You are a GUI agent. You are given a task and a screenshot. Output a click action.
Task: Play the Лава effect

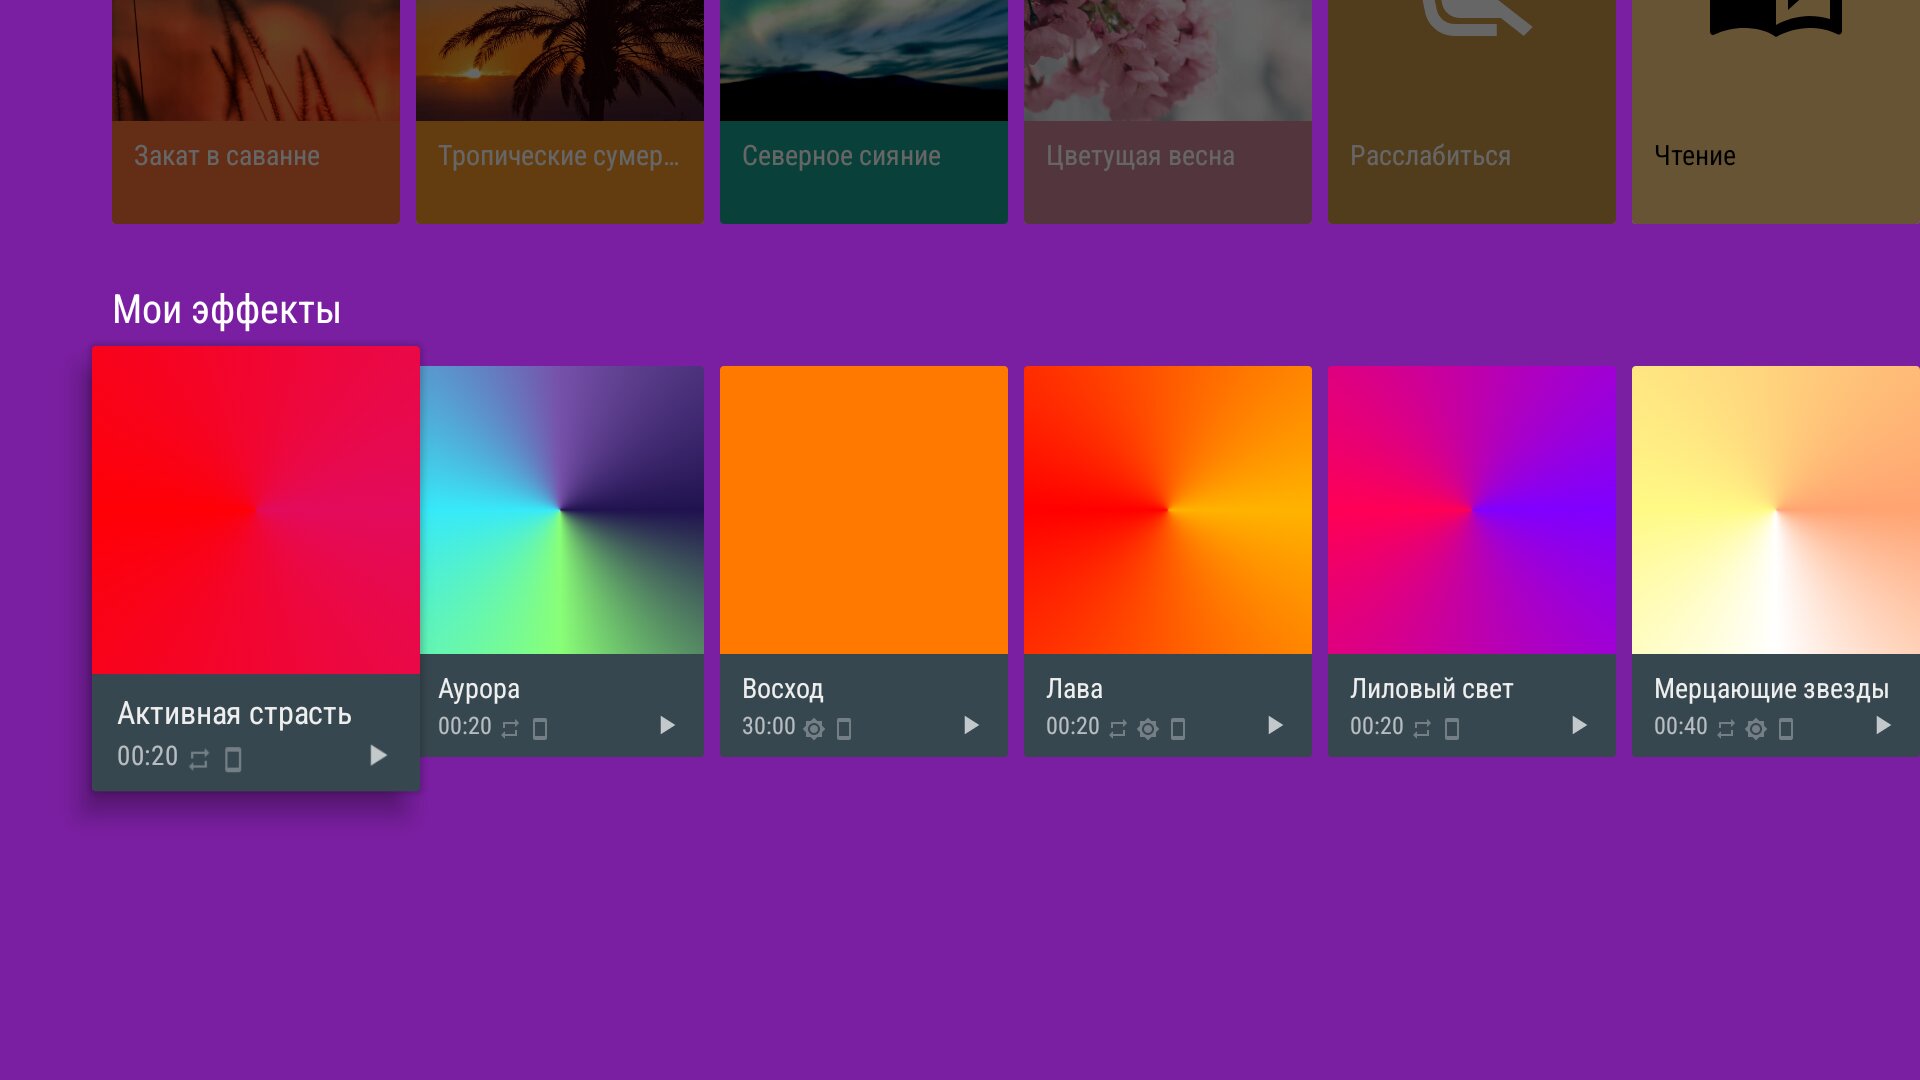1275,725
